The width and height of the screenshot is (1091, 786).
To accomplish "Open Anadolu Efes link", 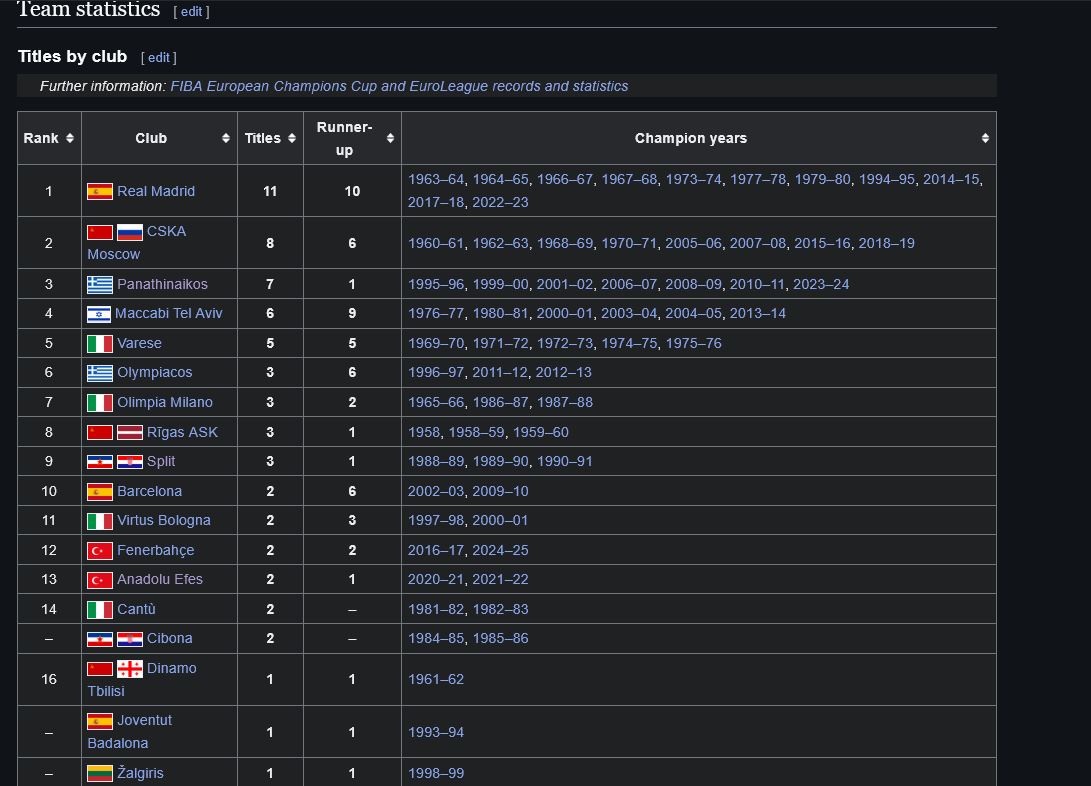I will coord(160,580).
